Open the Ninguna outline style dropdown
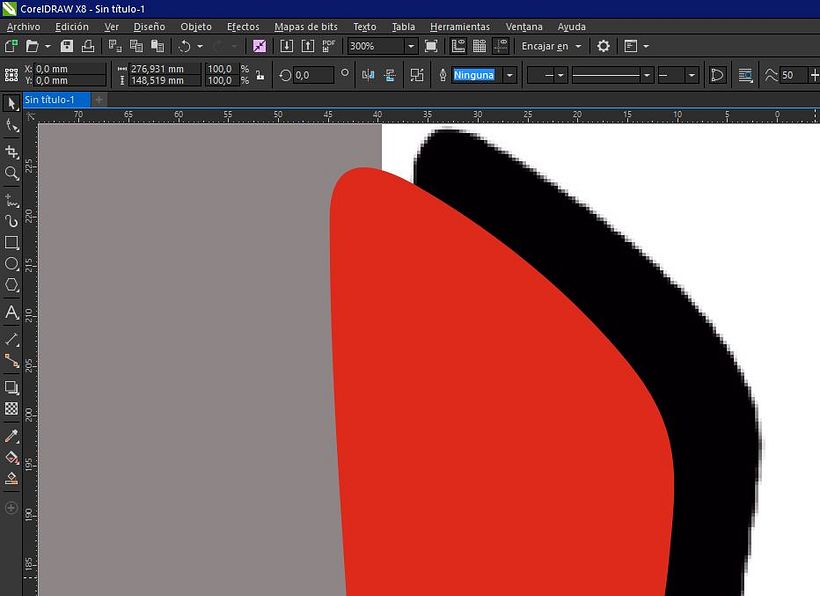 509,74
